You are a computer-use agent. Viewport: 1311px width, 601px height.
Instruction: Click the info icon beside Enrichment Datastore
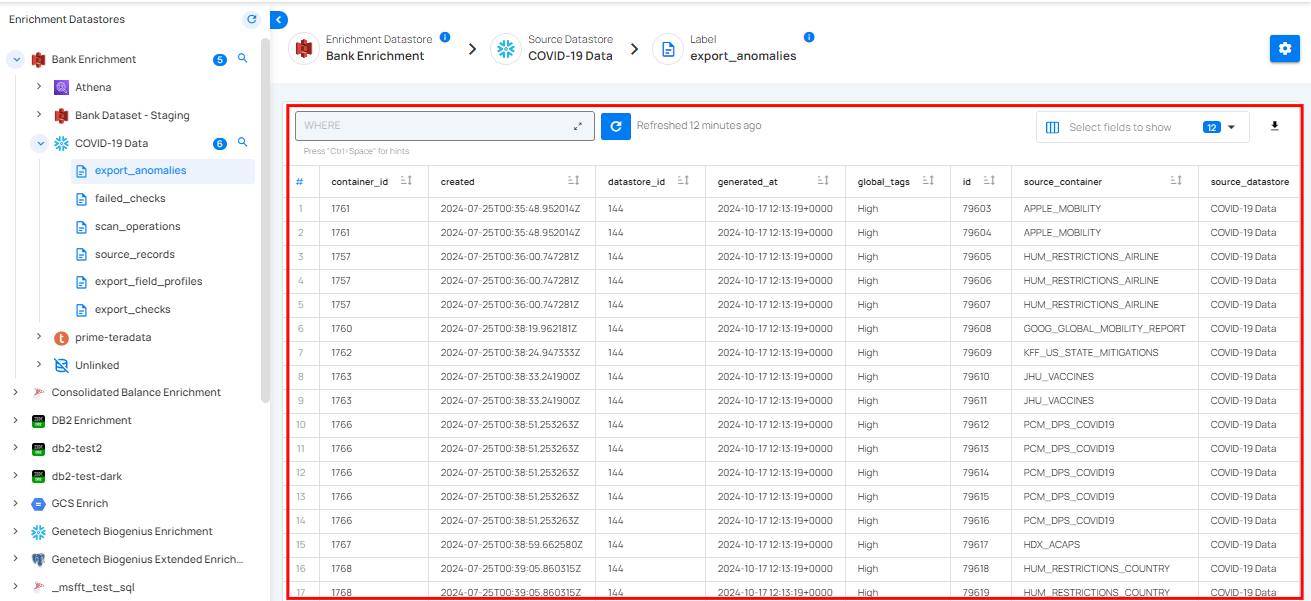click(x=445, y=37)
